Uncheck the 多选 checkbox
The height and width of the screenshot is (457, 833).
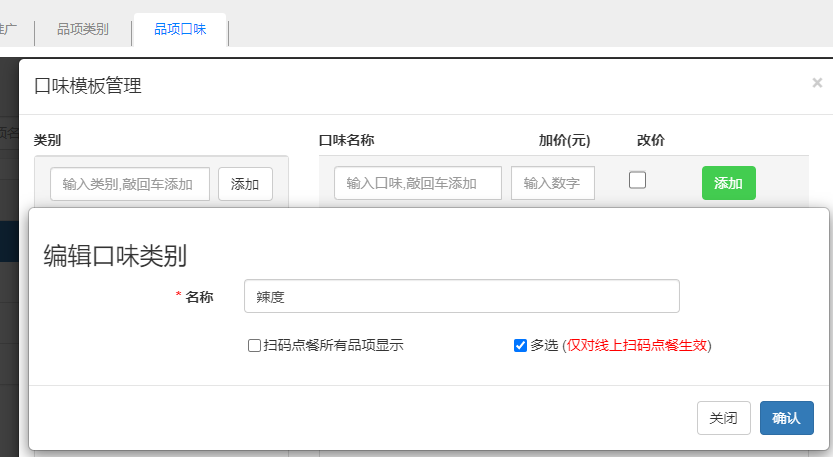point(520,346)
